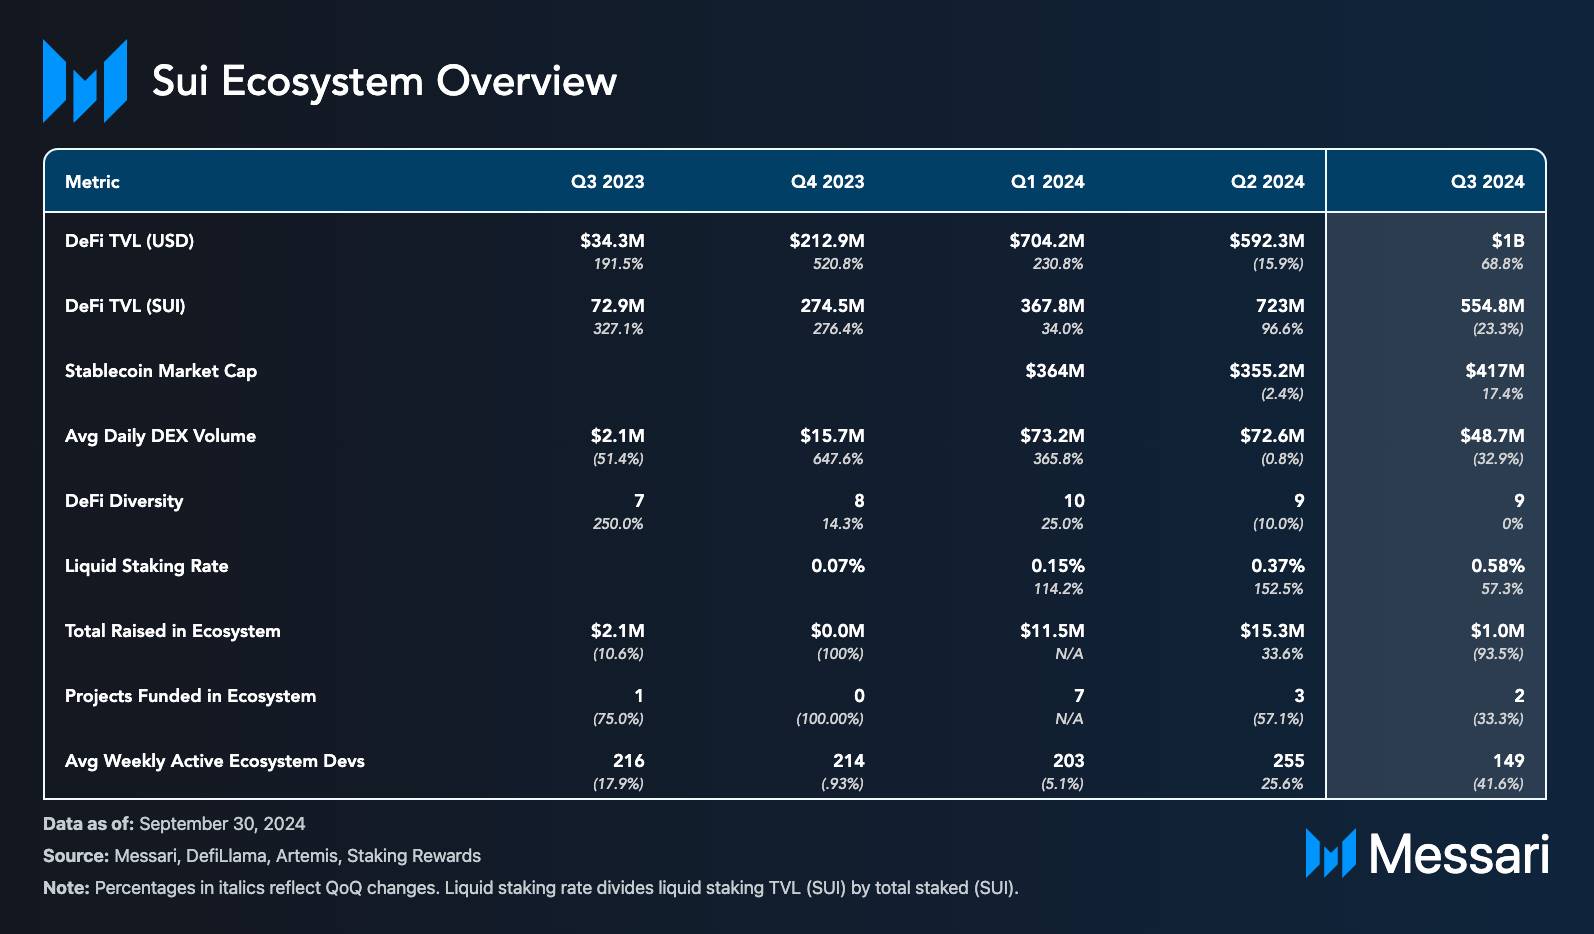This screenshot has height=934, width=1594.
Task: Click the '$48.7M' DEX volume value
Action: point(1492,436)
